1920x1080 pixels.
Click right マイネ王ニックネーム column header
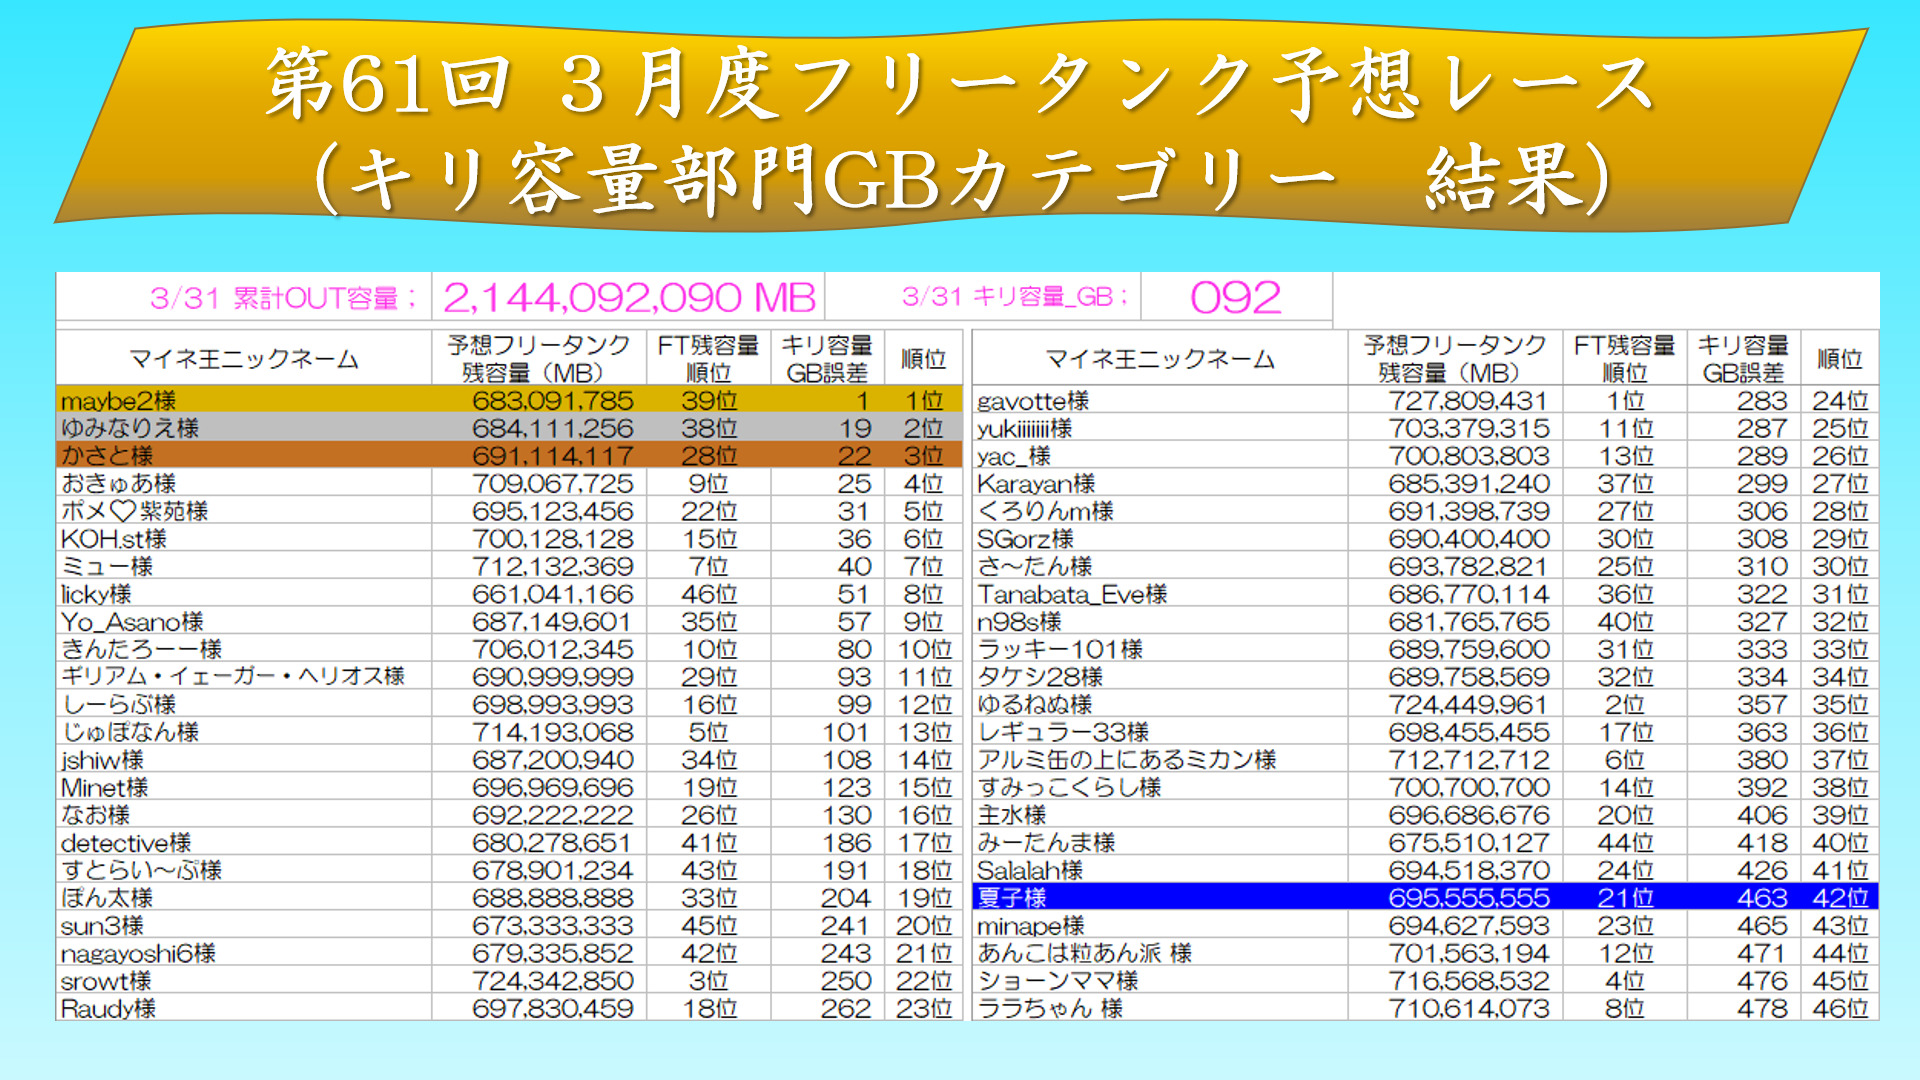(1160, 359)
